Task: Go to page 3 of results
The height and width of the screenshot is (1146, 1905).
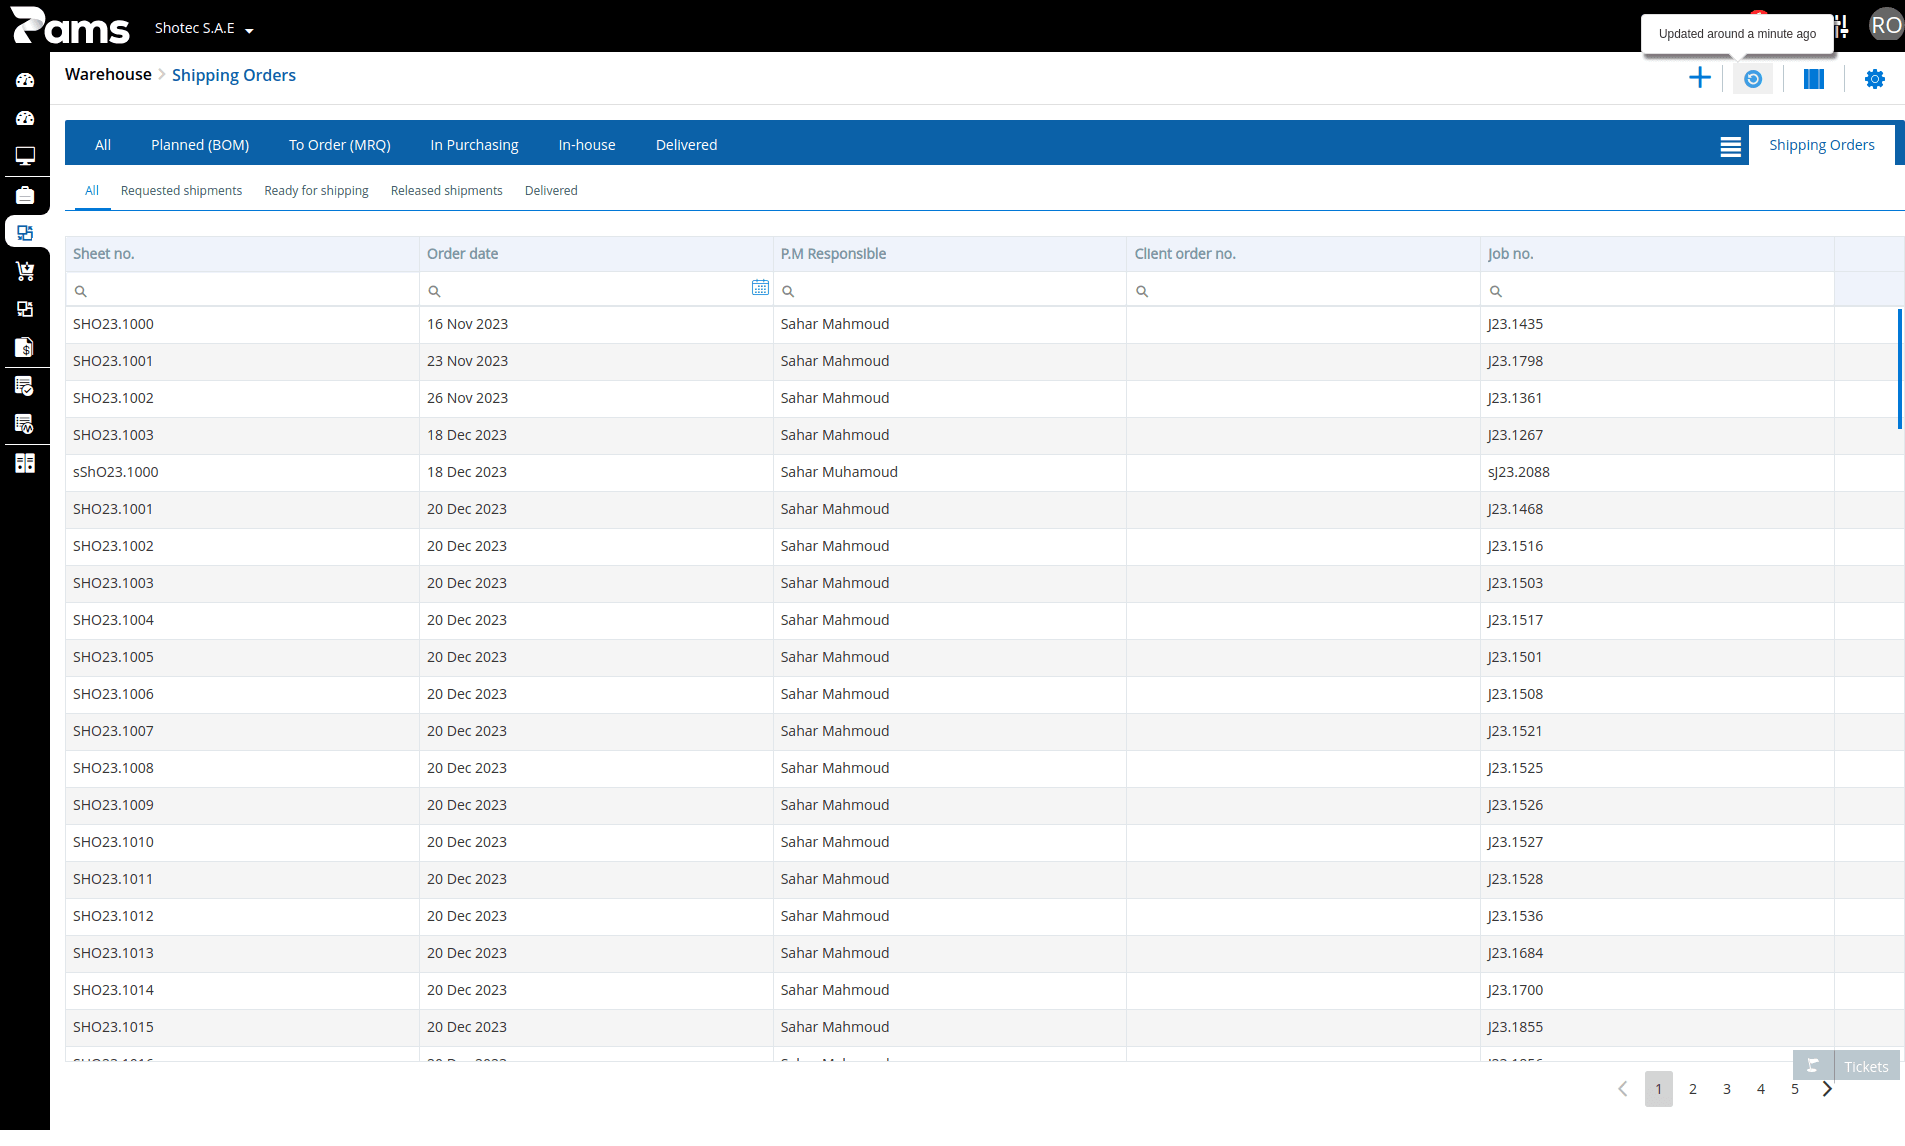Action: pos(1726,1089)
